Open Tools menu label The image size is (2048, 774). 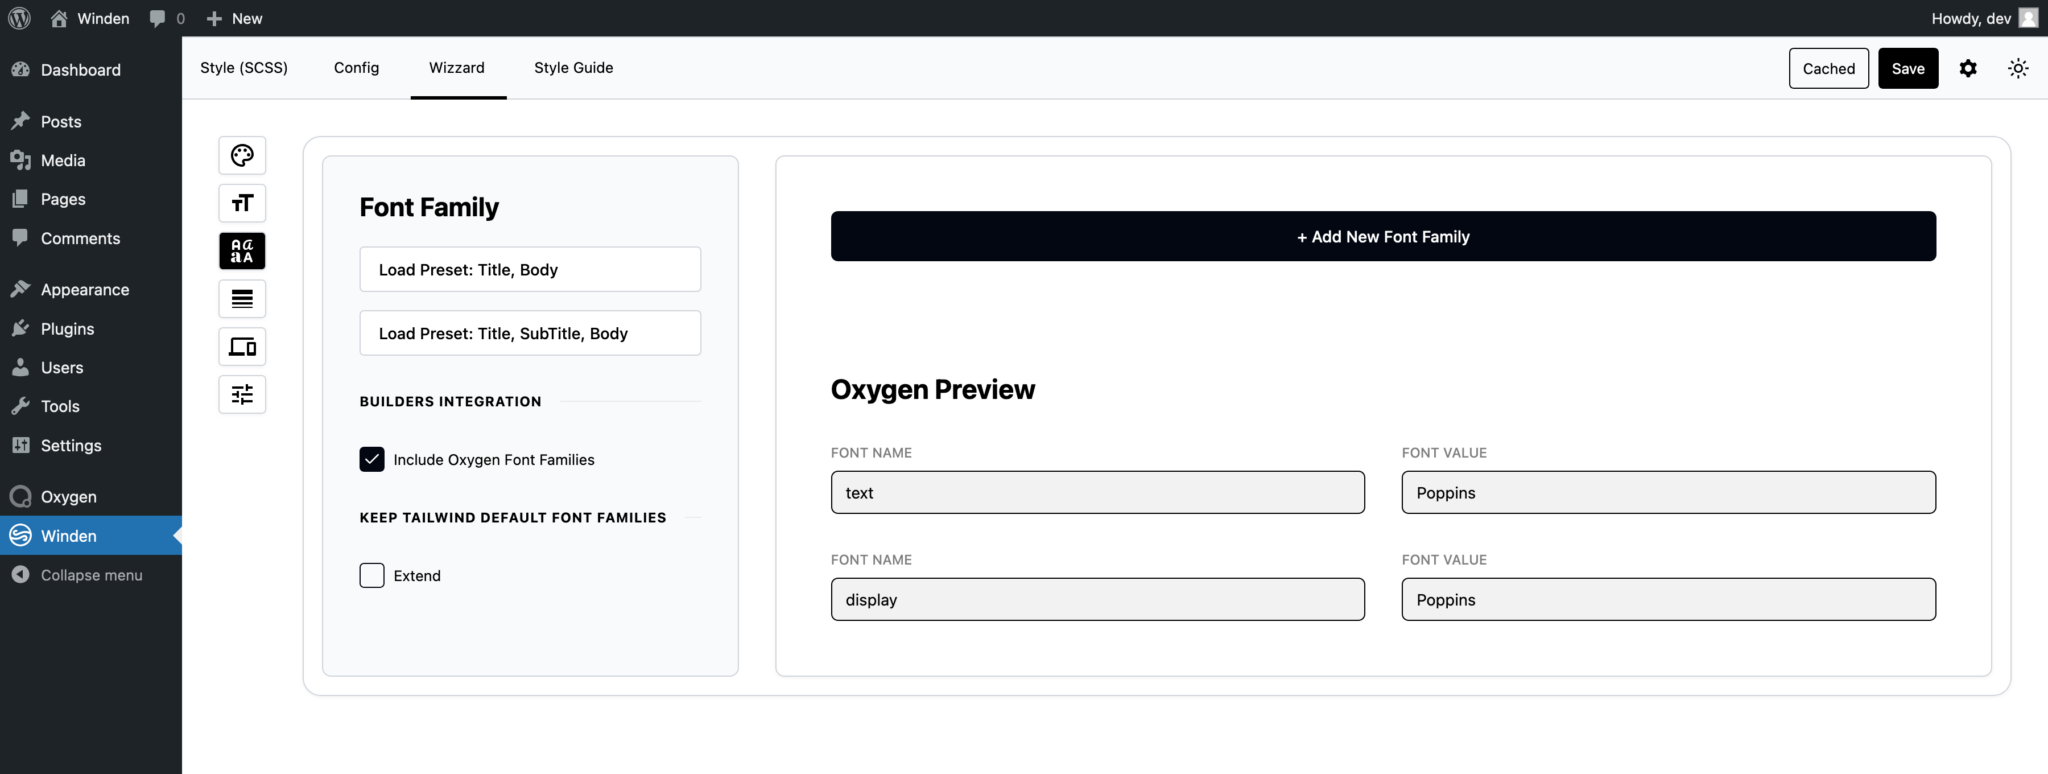(60, 406)
